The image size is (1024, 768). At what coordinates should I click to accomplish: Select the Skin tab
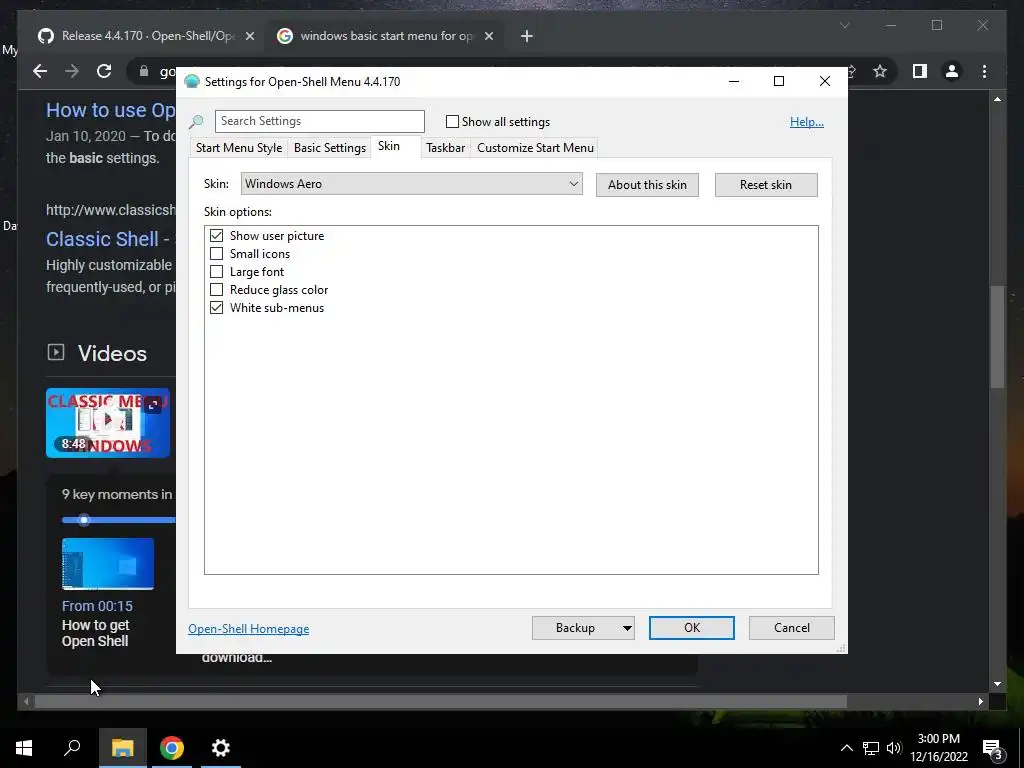[x=389, y=146]
